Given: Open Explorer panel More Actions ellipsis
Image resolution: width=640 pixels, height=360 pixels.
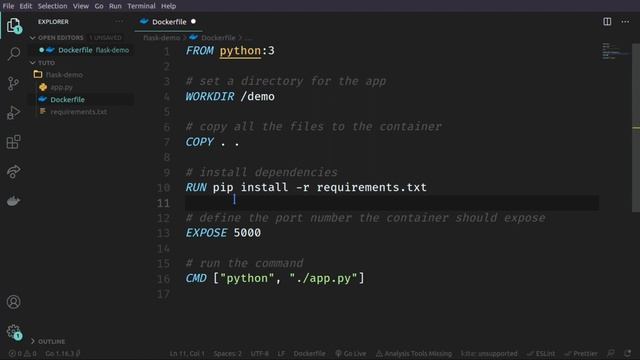Looking at the screenshot, I should [119, 22].
